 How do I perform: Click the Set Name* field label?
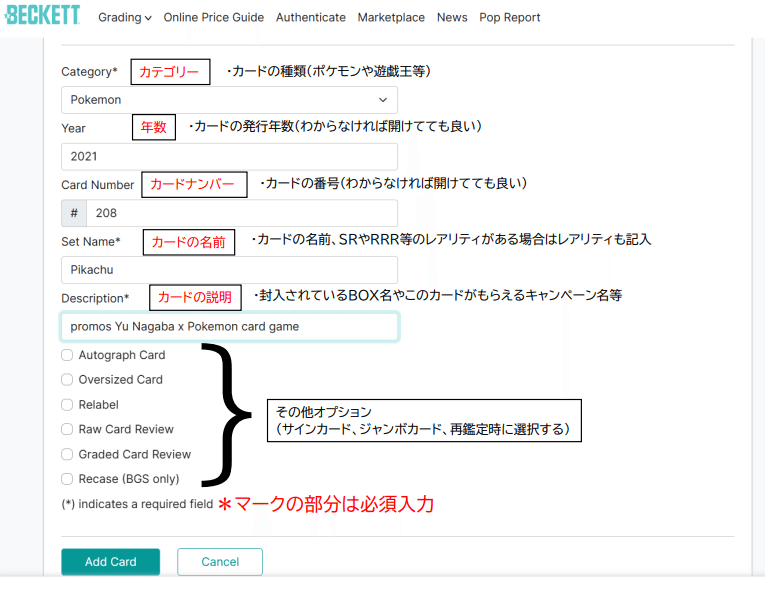pyautogui.click(x=91, y=242)
